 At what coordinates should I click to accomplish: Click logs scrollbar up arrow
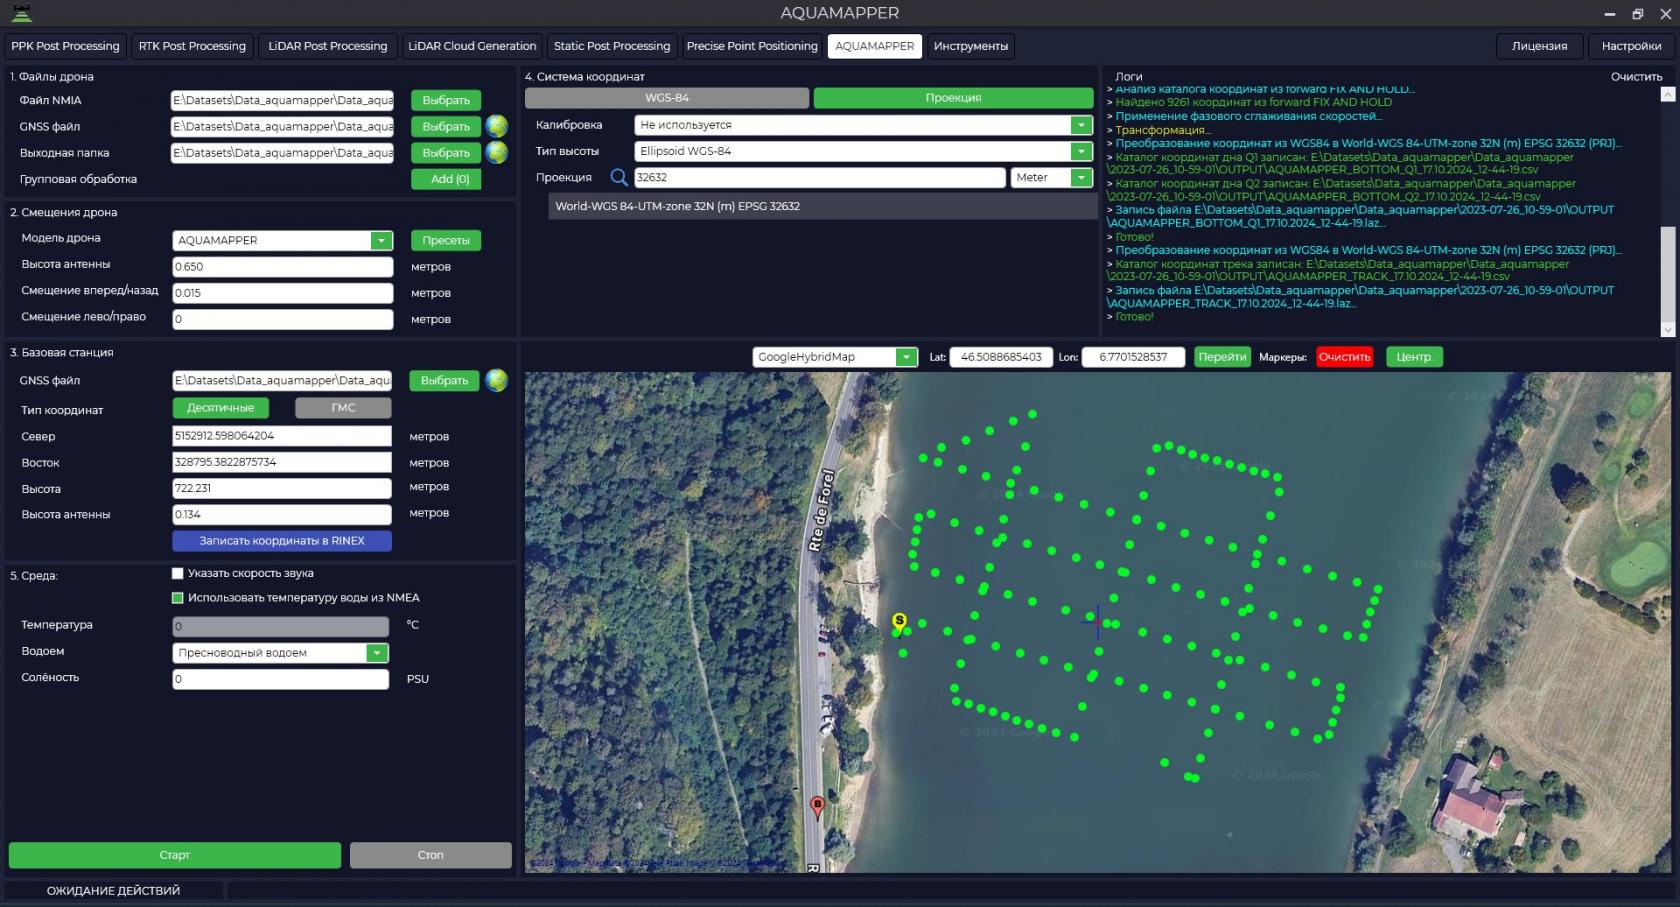(x=1667, y=94)
